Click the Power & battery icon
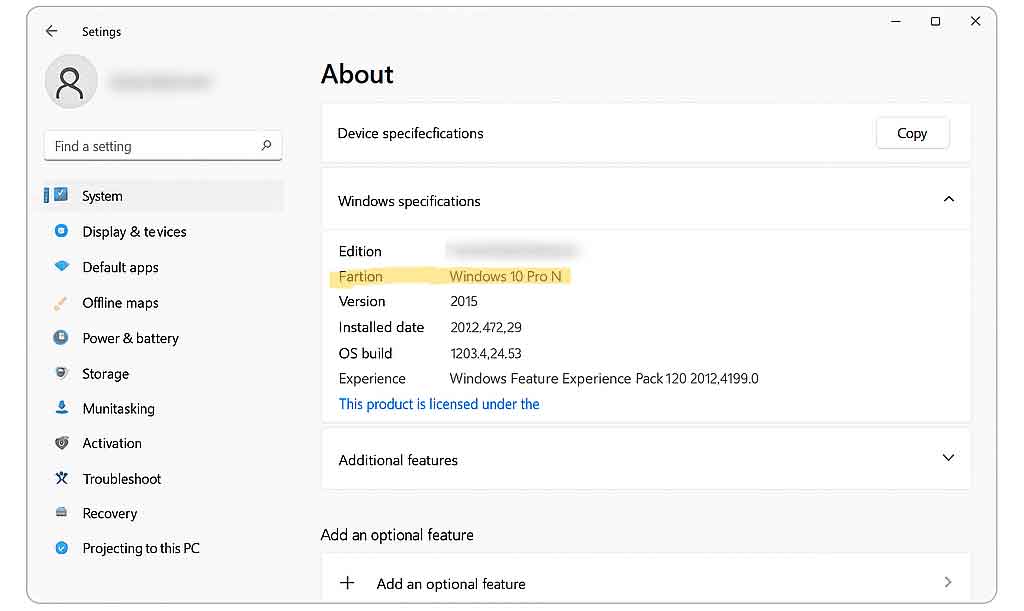This screenshot has height=611, width=1024. coord(61,337)
